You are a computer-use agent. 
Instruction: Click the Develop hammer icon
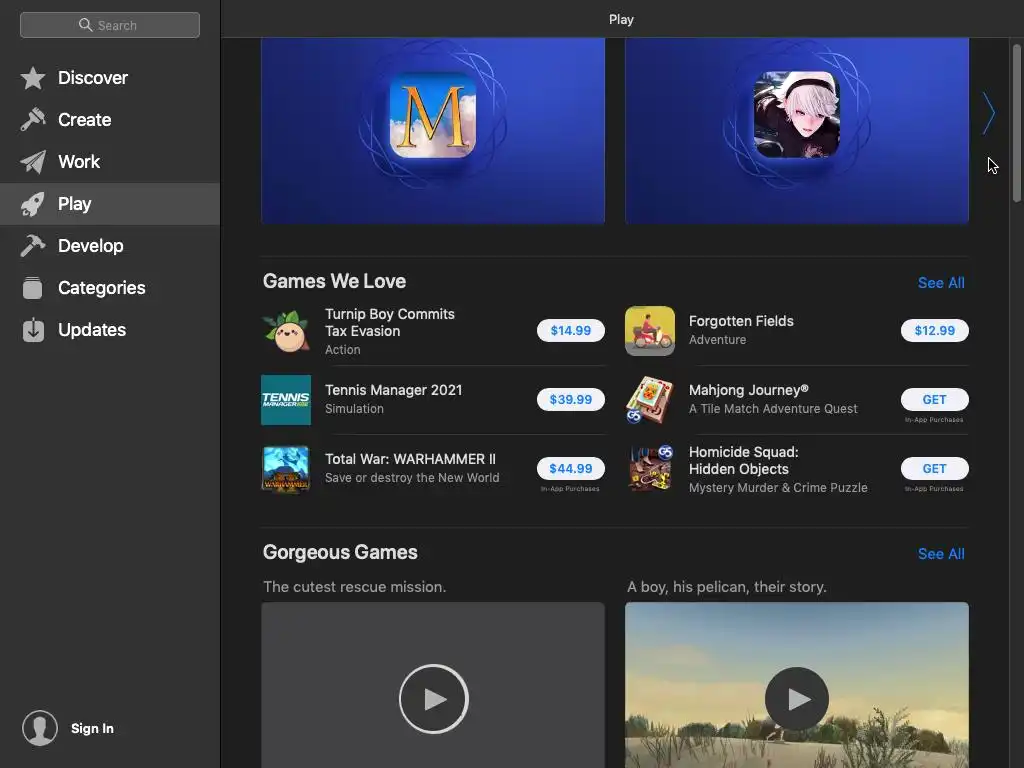(x=33, y=246)
